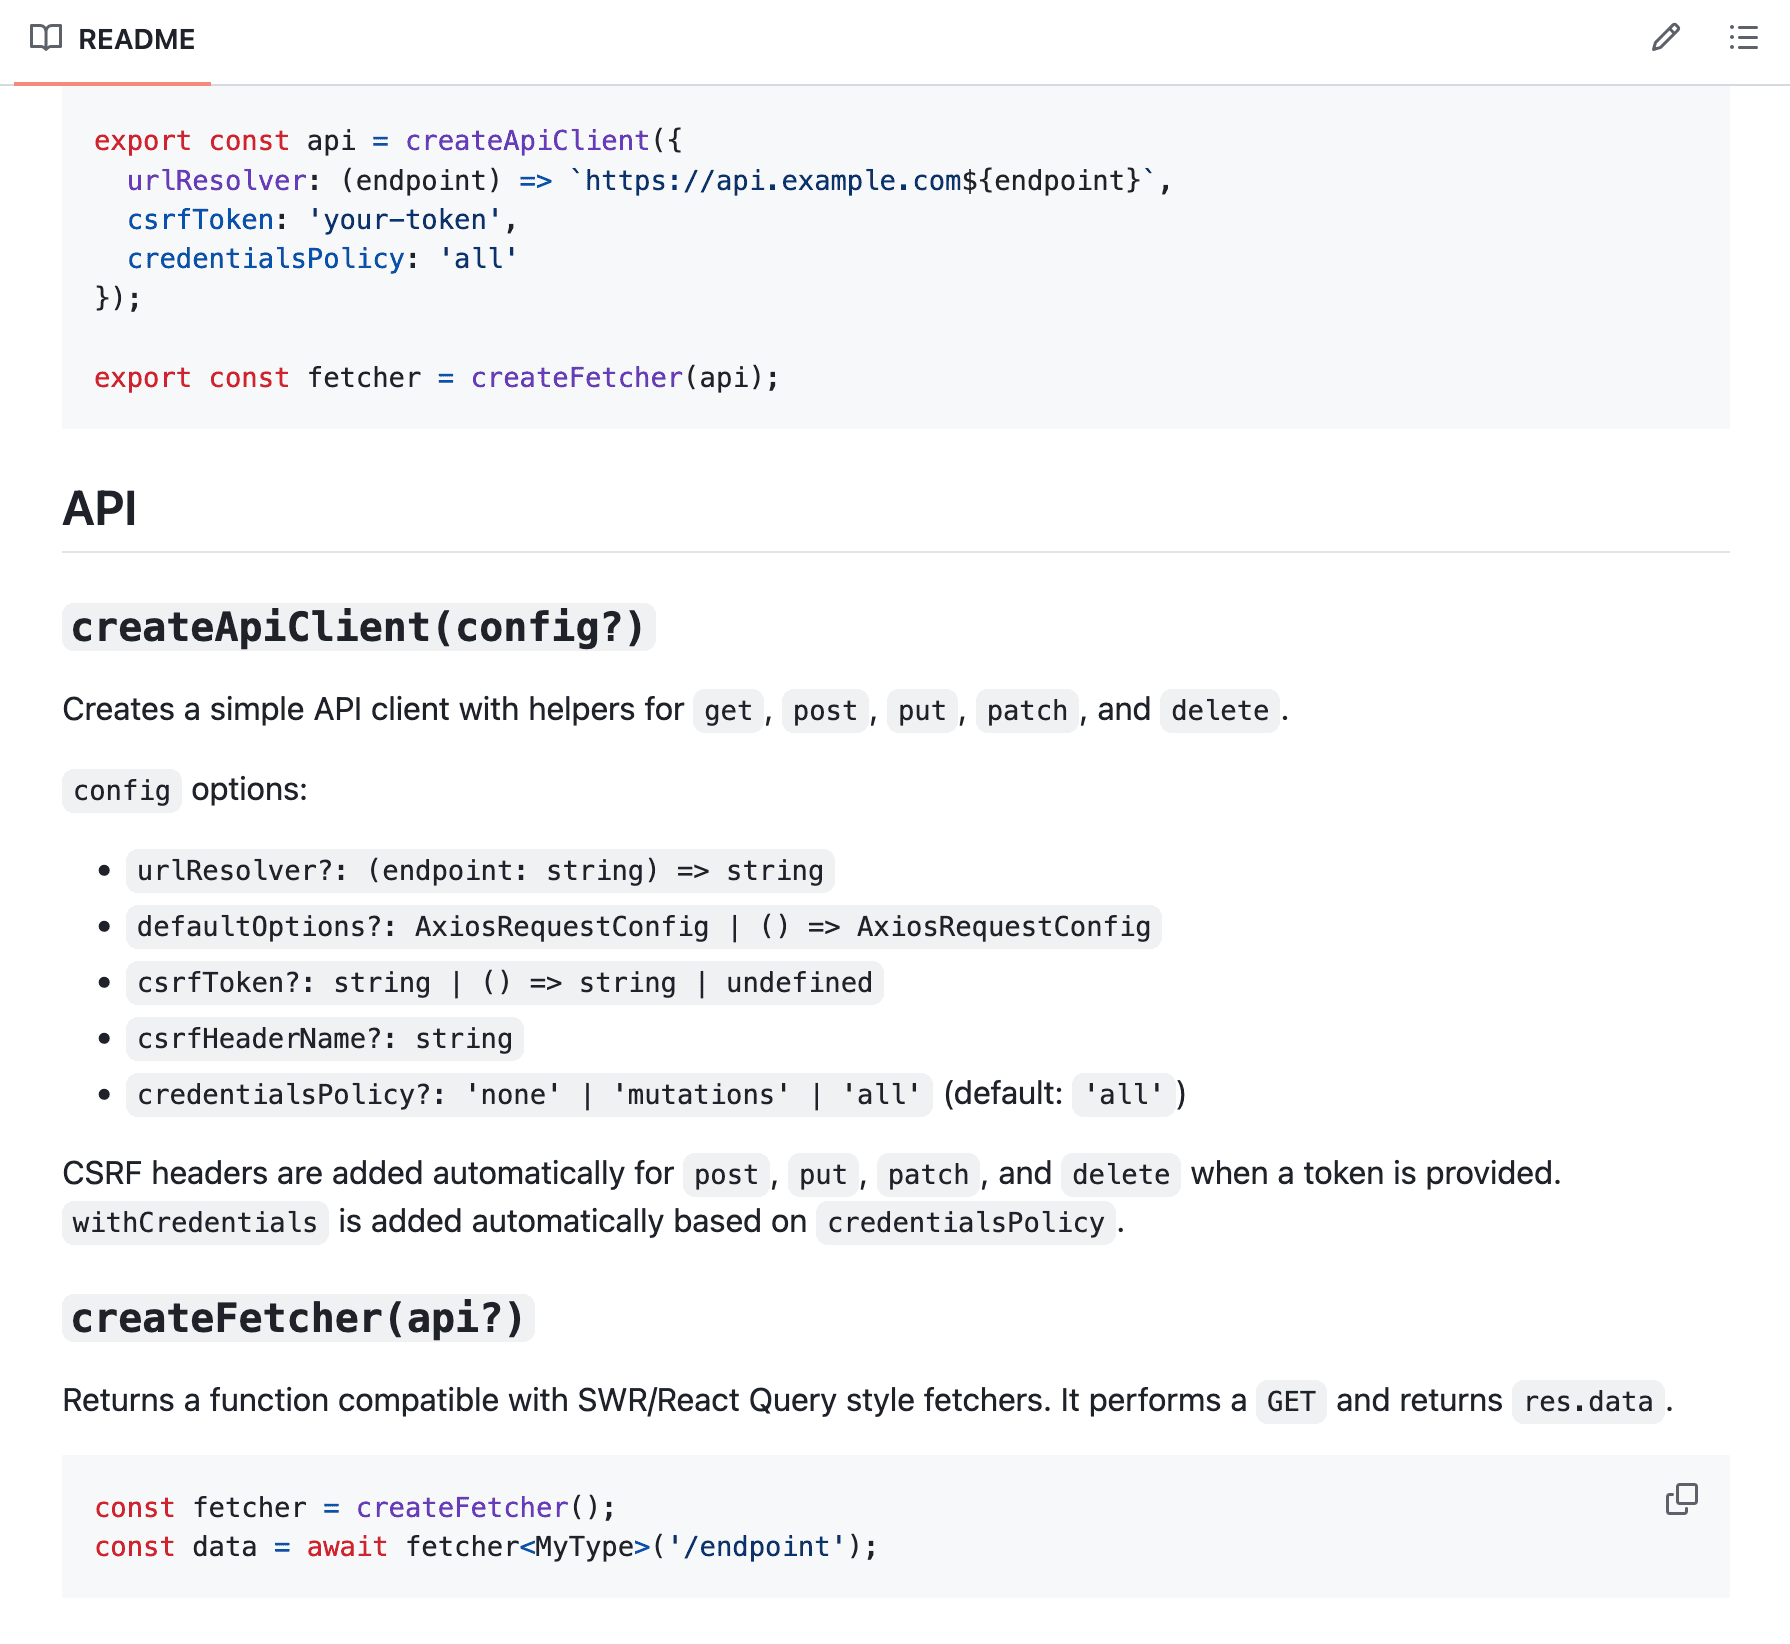Image resolution: width=1790 pixels, height=1644 pixels.
Task: Click the 'const data = await fetcher' line
Action: (486, 1547)
